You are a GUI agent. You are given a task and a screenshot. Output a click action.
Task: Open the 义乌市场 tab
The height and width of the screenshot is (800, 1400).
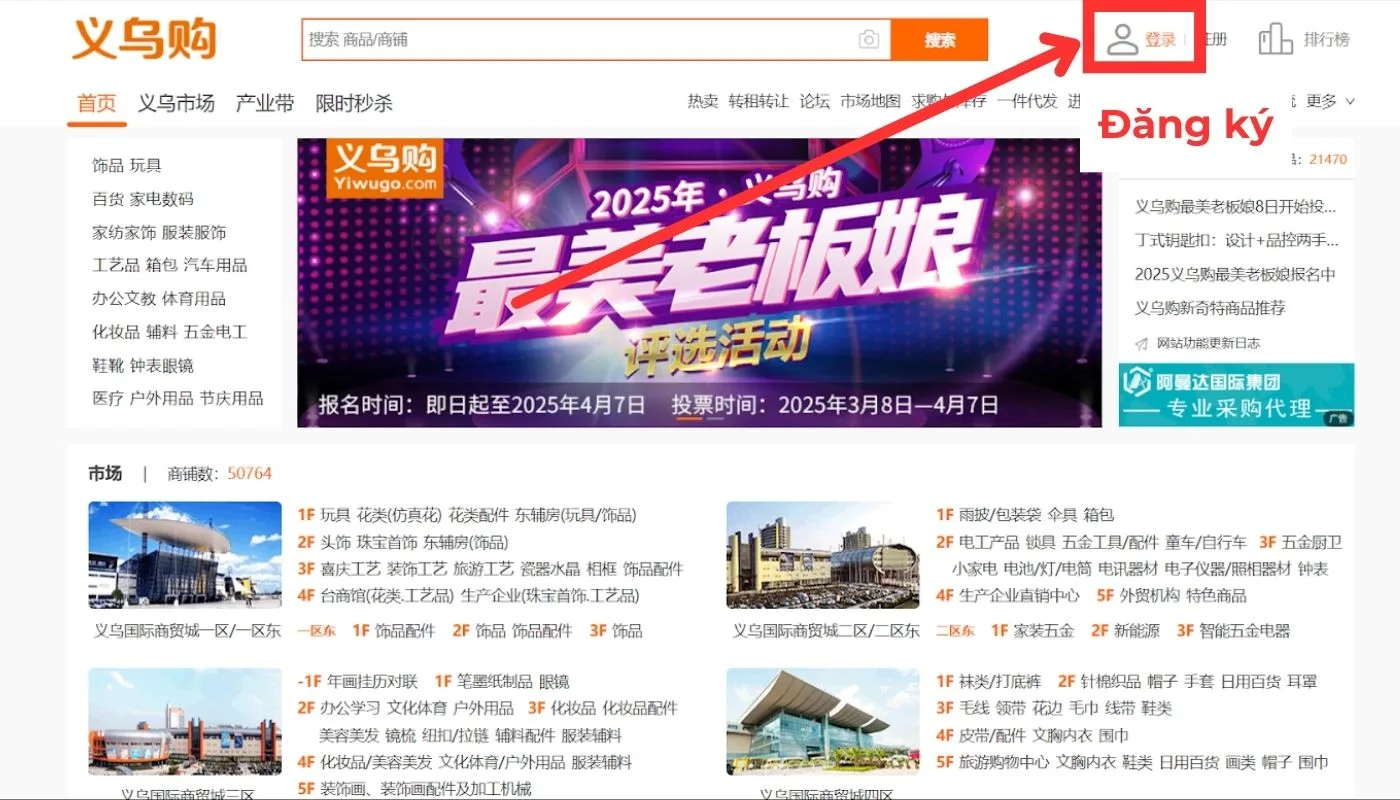[x=176, y=103]
